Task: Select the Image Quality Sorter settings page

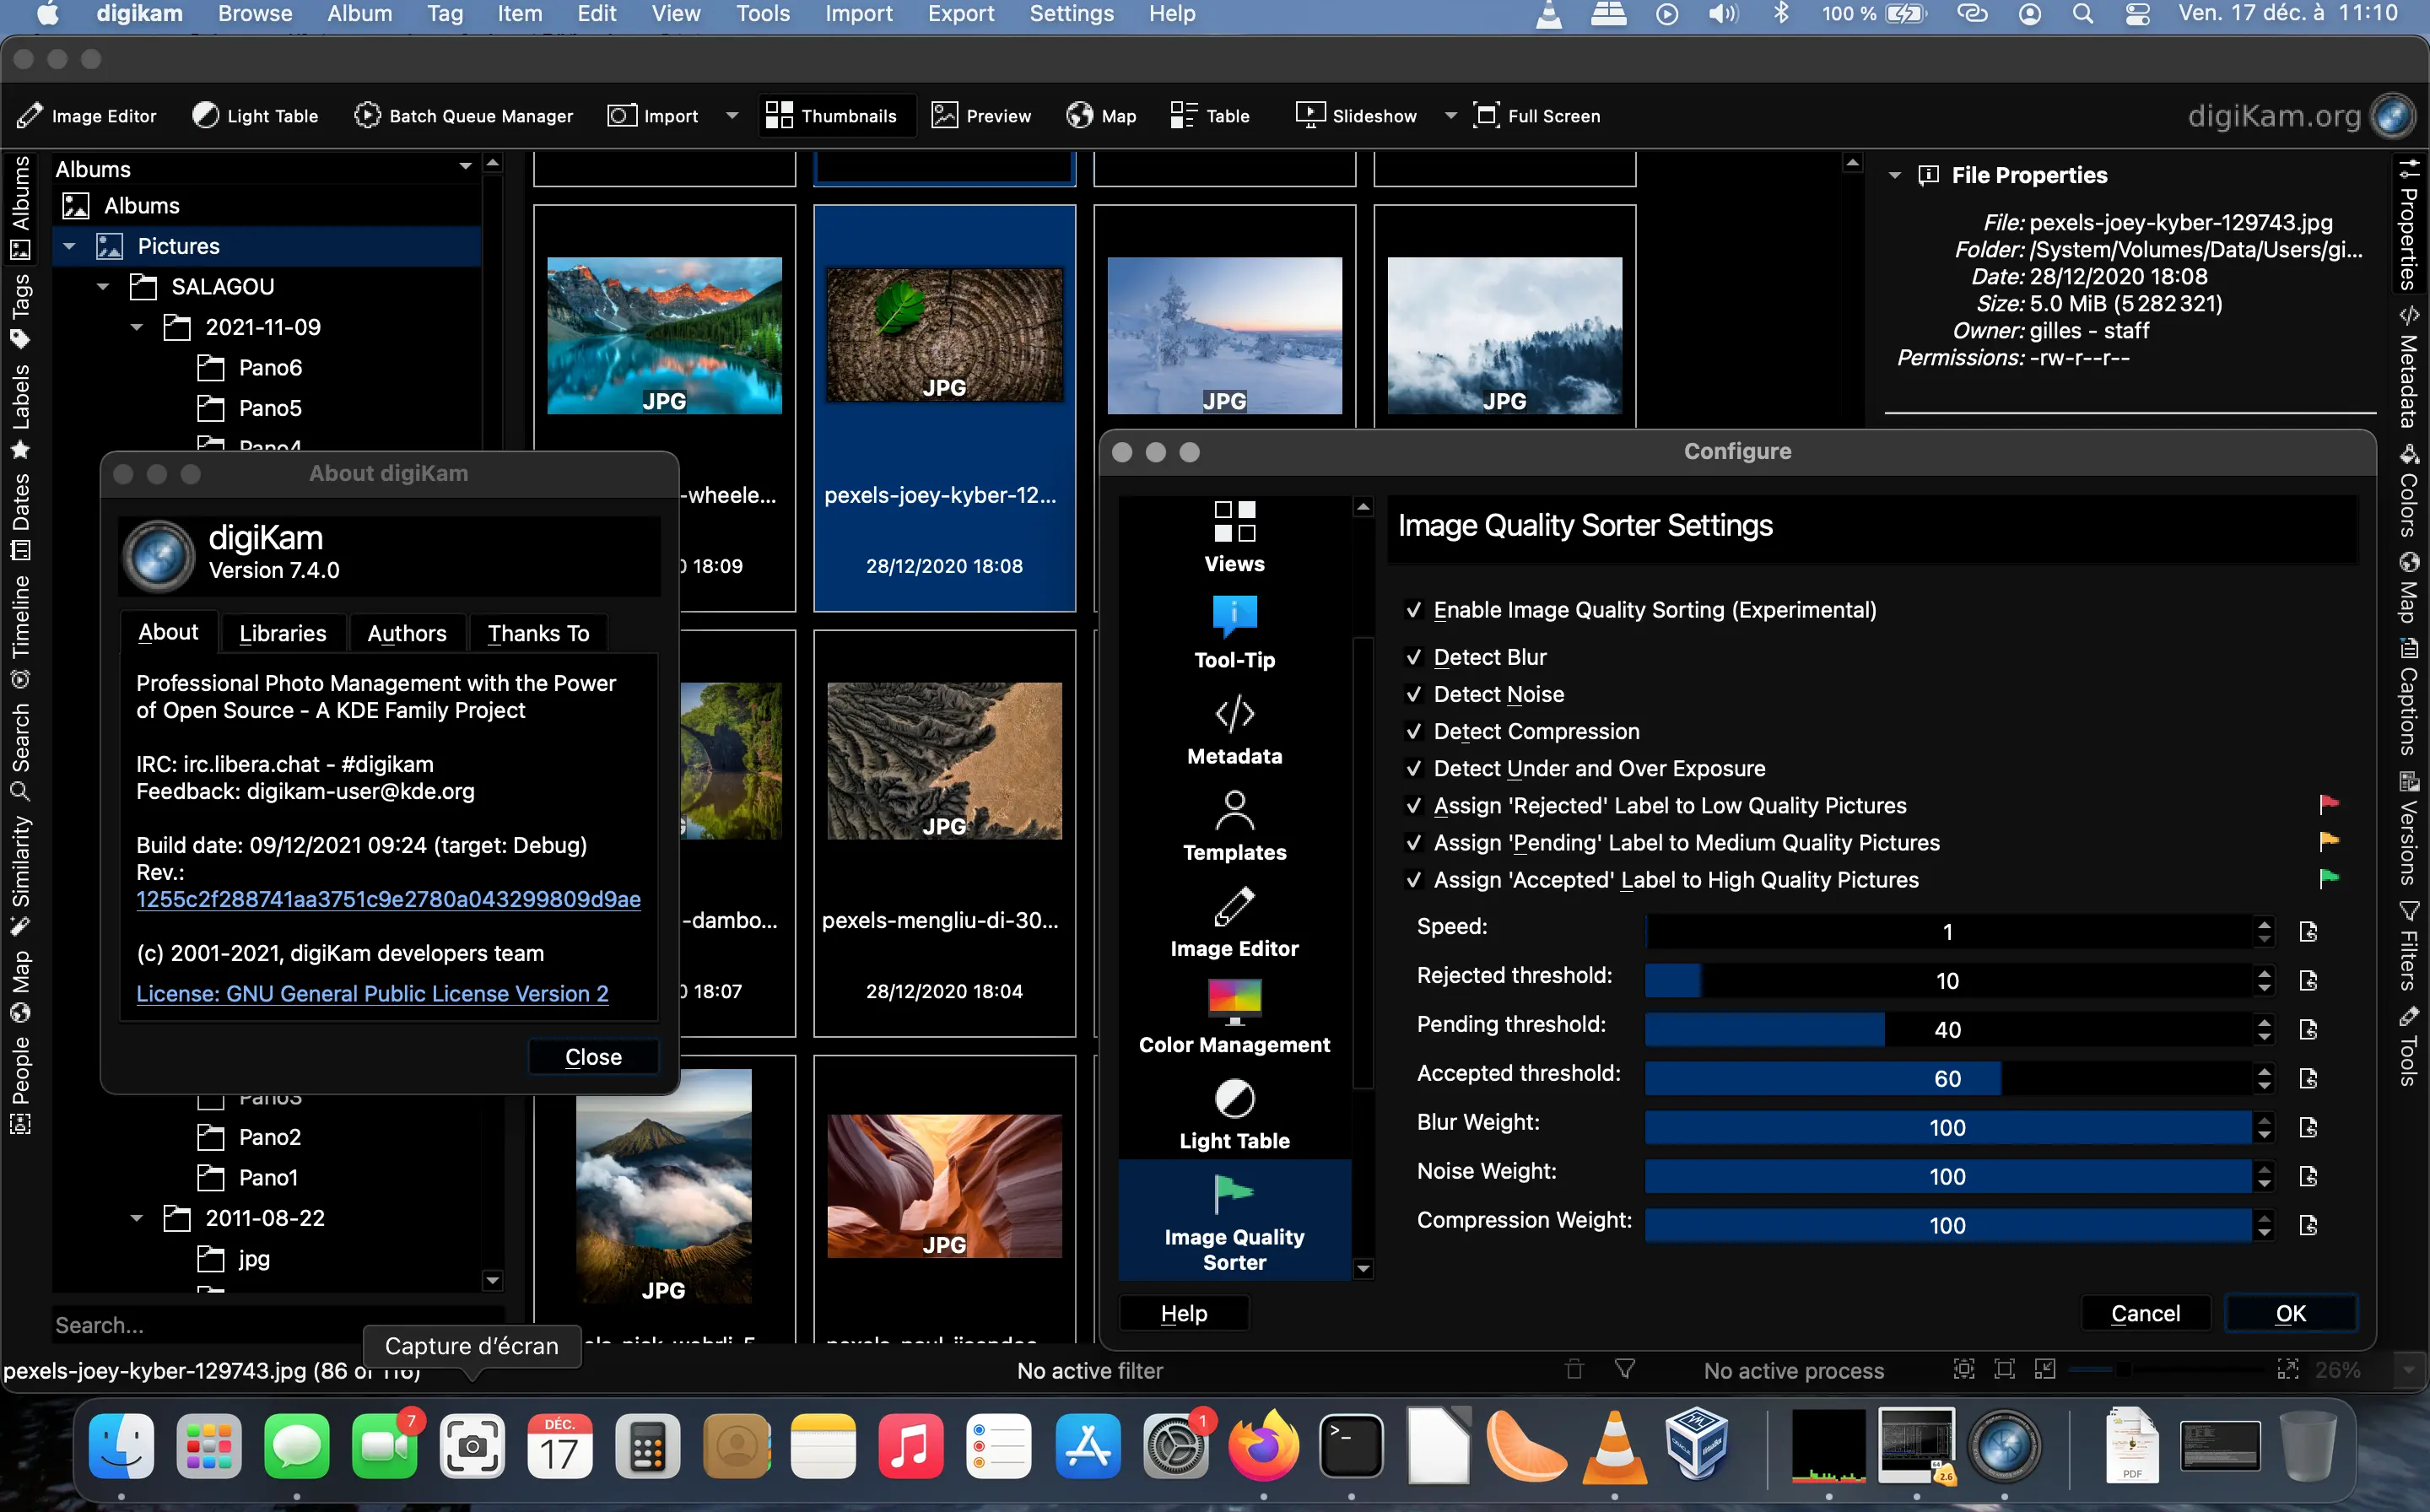Action: point(1234,1222)
